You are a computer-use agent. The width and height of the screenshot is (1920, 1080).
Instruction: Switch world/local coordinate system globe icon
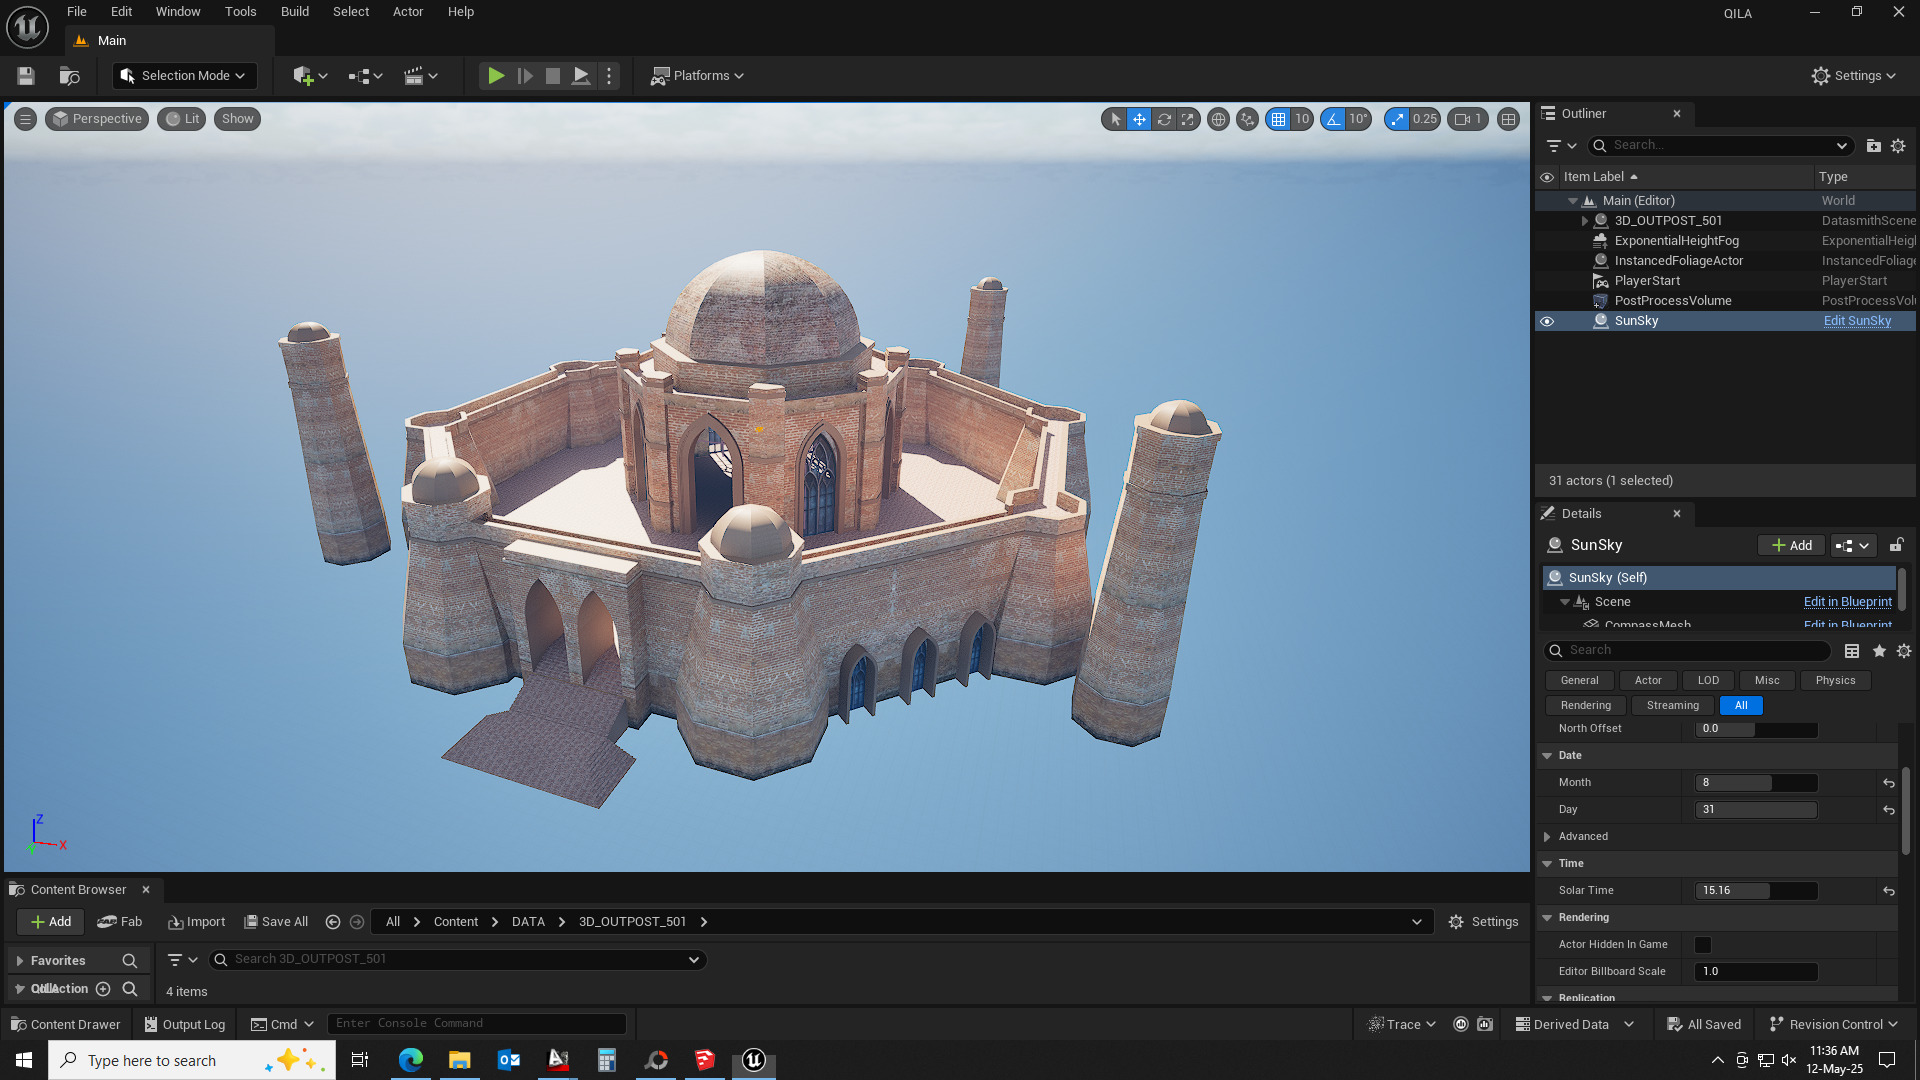[1218, 119]
